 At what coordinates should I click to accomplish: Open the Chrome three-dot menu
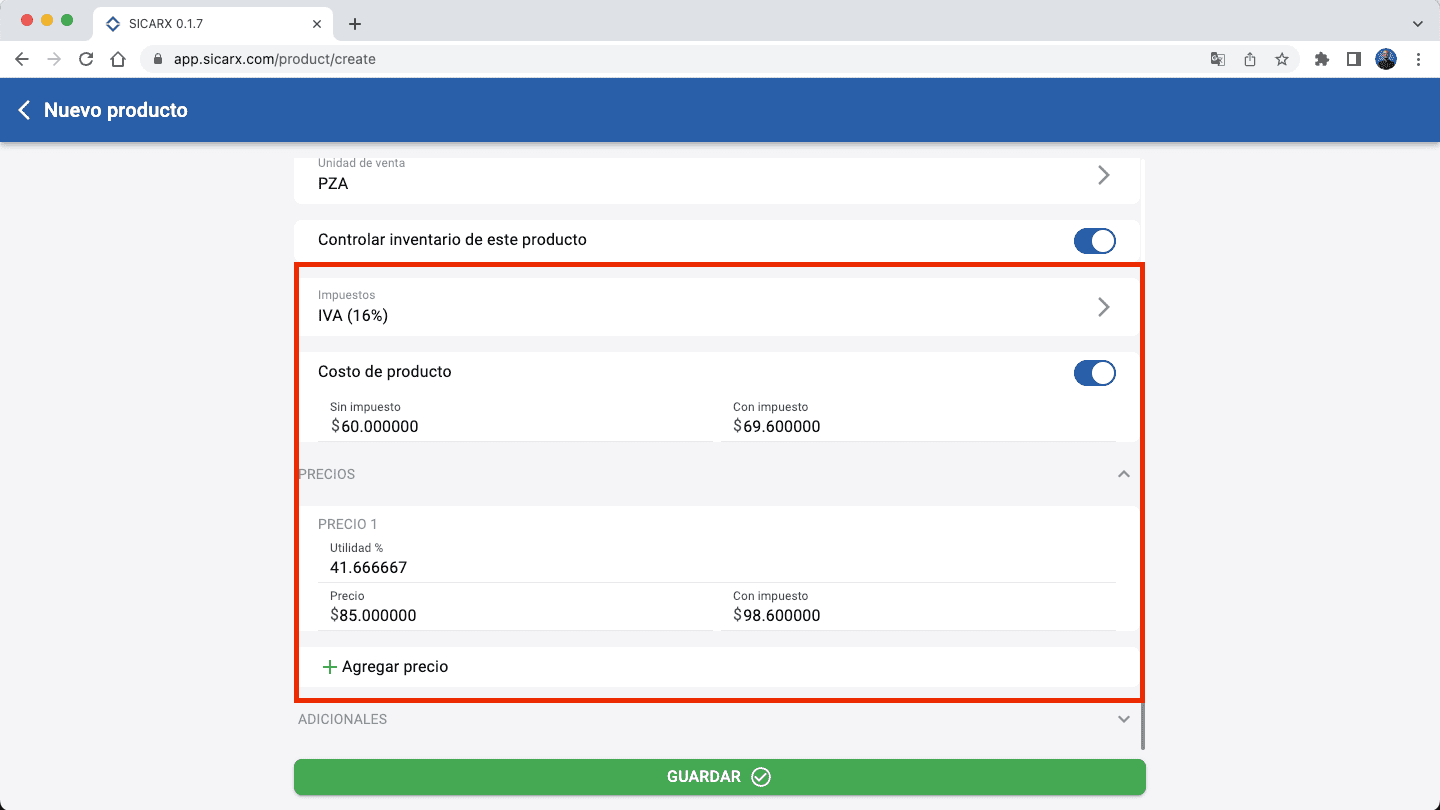(x=1418, y=59)
